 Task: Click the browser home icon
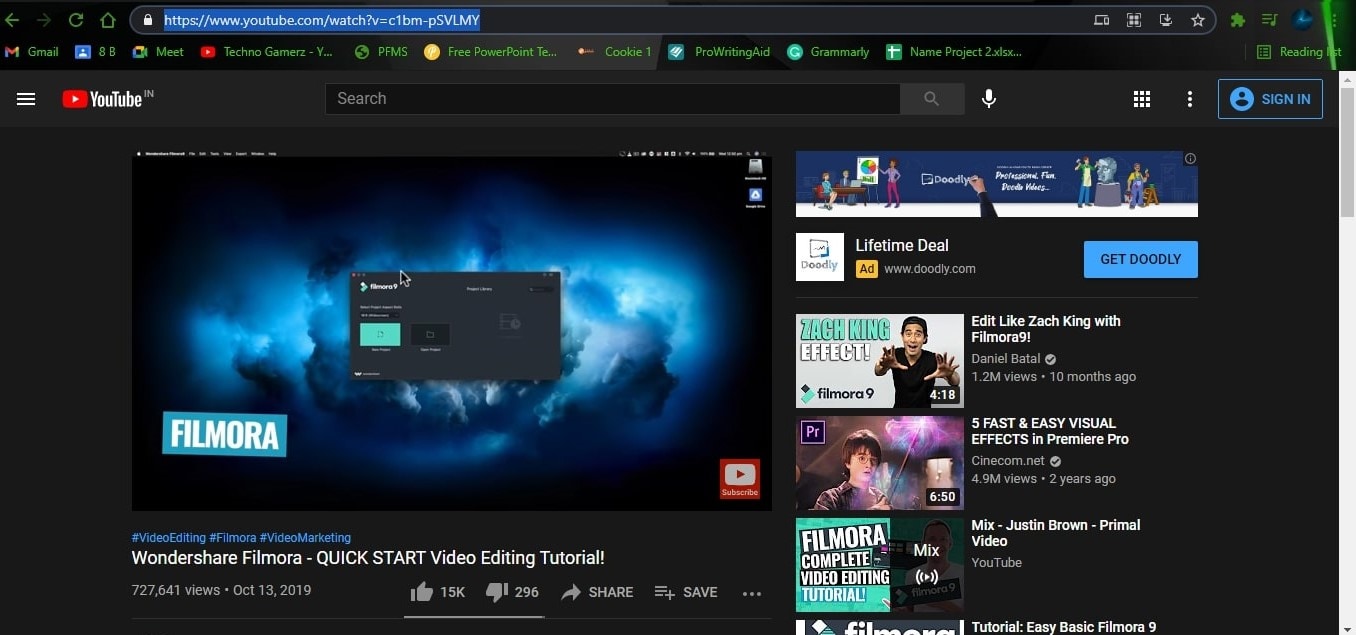coord(108,20)
